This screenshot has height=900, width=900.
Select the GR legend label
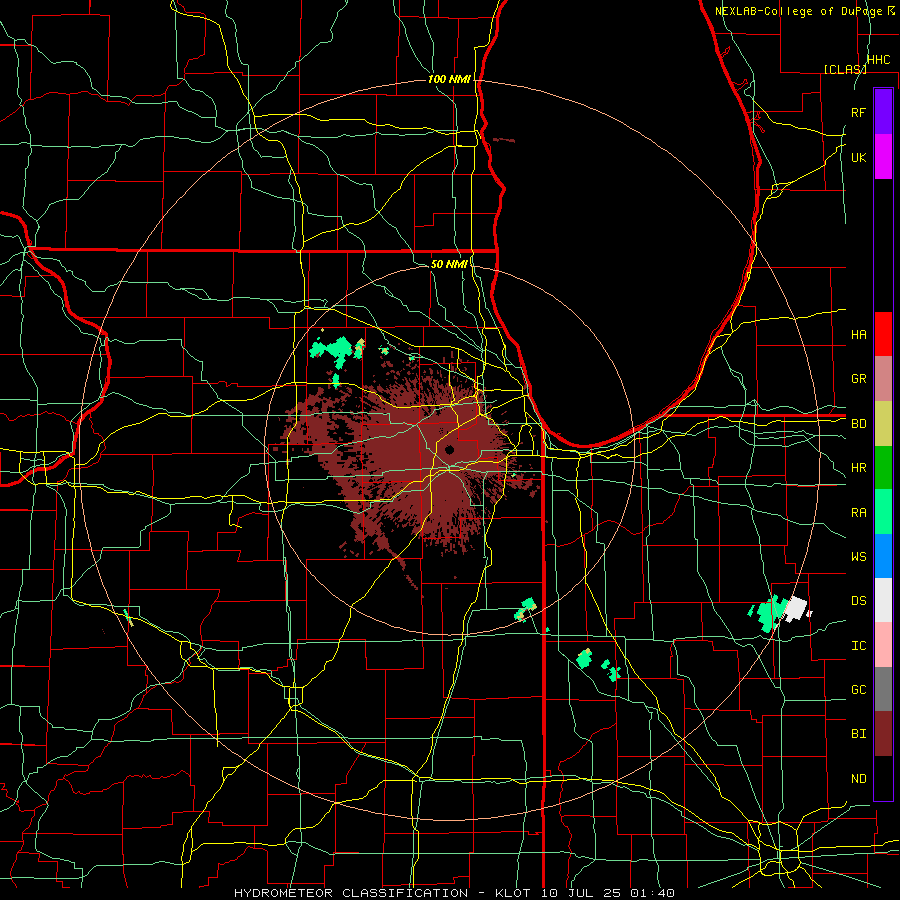[859, 379]
